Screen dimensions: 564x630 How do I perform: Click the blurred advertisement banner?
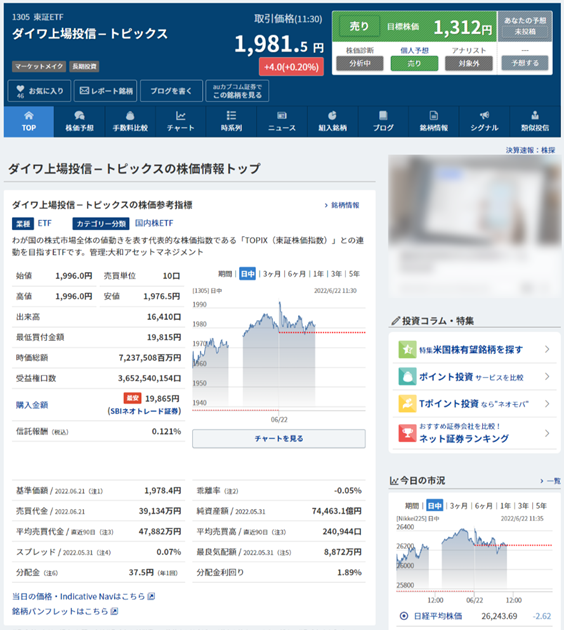click(474, 226)
